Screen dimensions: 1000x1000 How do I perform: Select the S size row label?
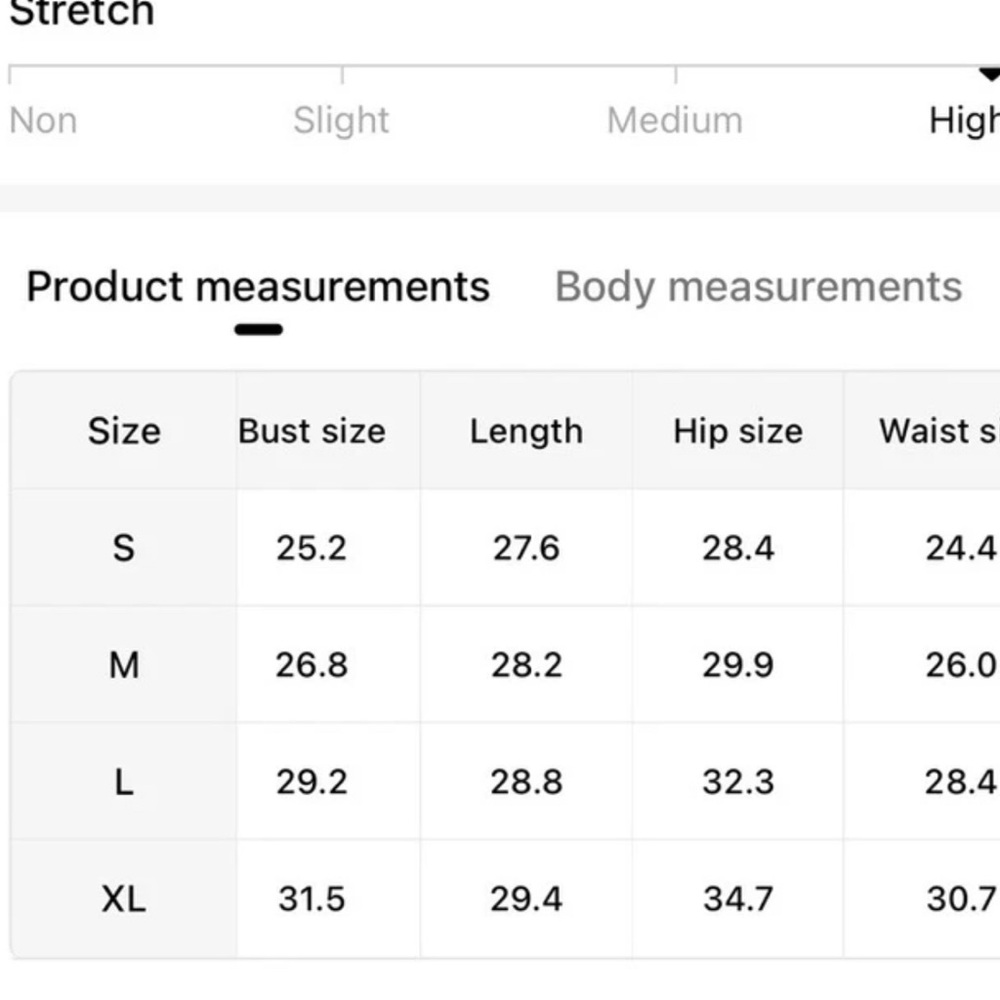(x=124, y=548)
